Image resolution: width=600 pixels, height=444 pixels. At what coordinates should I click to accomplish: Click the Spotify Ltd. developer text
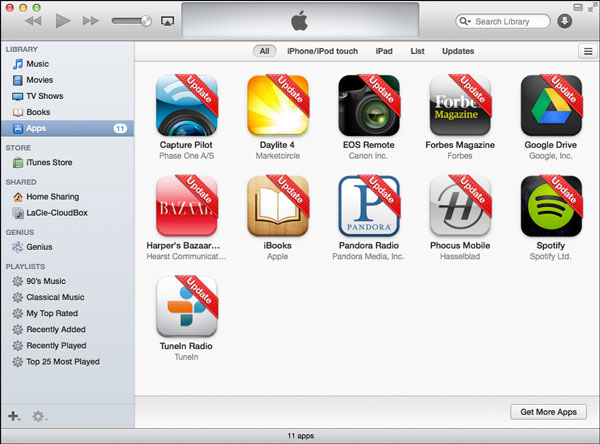point(550,256)
